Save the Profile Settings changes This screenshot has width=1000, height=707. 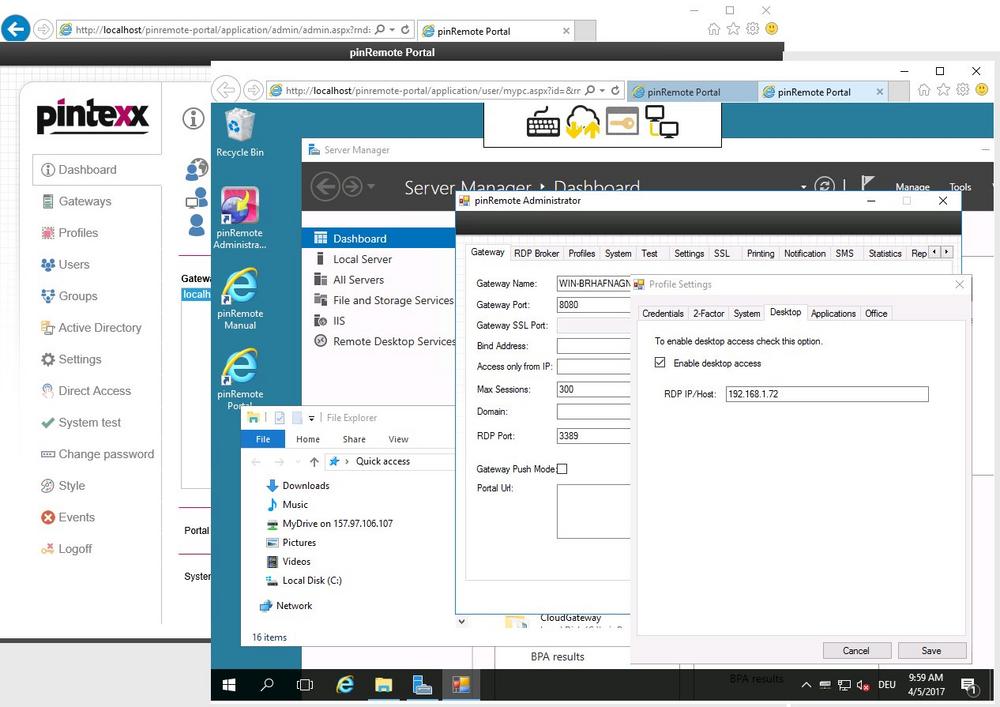931,650
